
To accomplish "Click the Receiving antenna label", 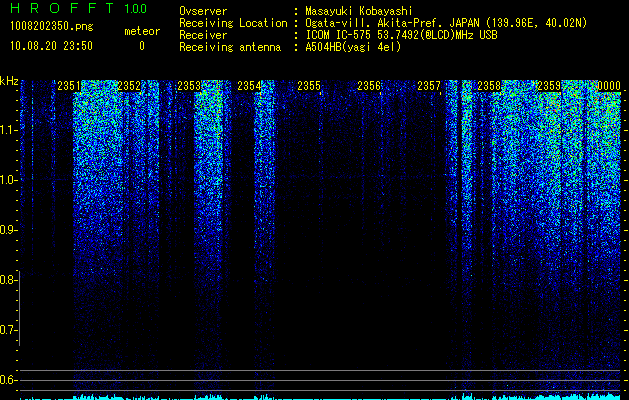I will [x=230, y=47].
